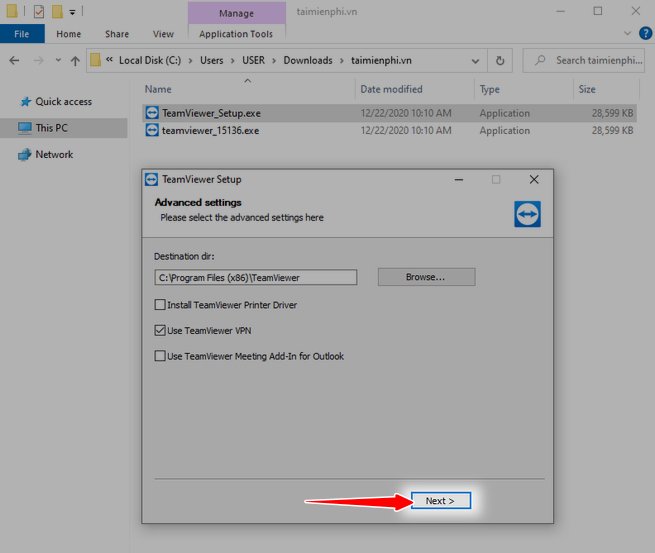
Task: Click teamviewer_15136.exe size value 28,599 KB
Action: [x=612, y=131]
